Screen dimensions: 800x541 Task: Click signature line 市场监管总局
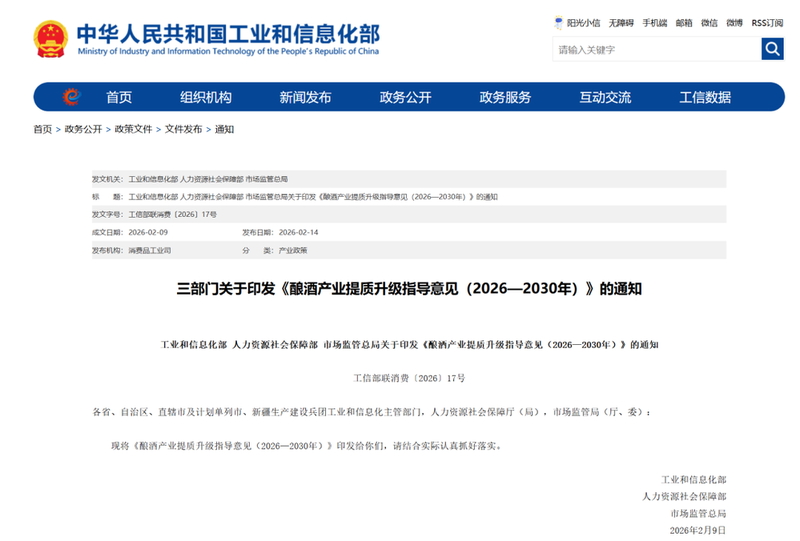(x=698, y=513)
